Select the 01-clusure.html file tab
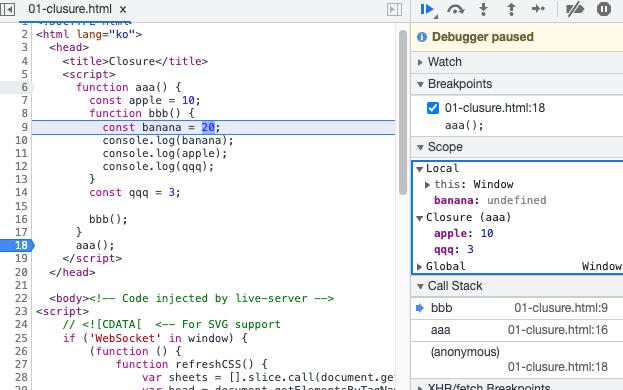The image size is (623, 390). 70,9
